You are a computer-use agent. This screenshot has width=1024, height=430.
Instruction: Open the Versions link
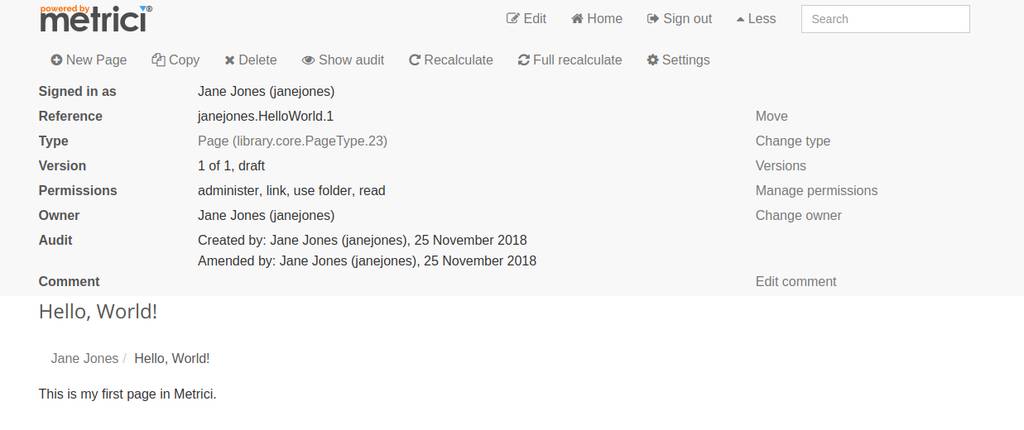pos(780,166)
